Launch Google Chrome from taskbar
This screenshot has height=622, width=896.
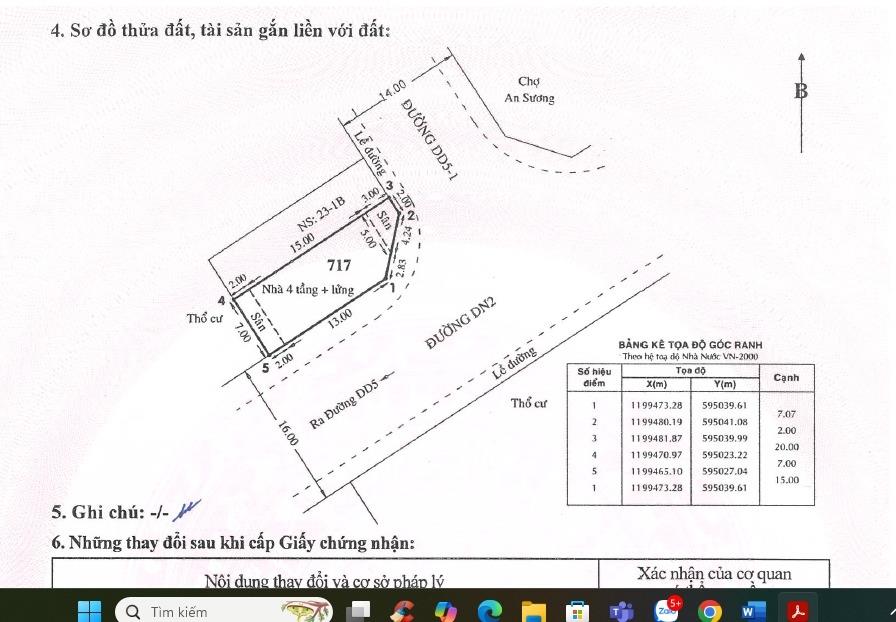tap(710, 610)
